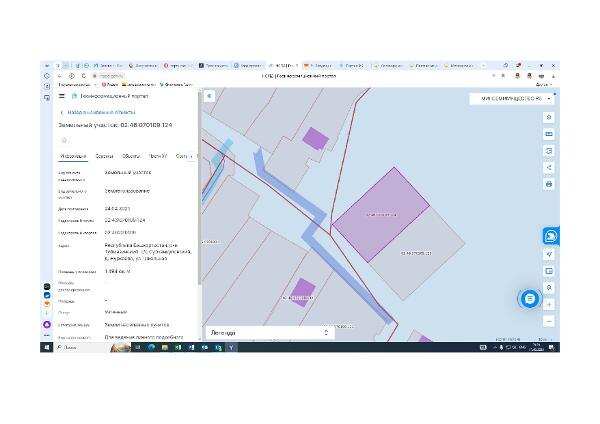Viewport: 600px width, 424px height.
Task: Open a new browser tab with plus
Action: tap(483, 66)
